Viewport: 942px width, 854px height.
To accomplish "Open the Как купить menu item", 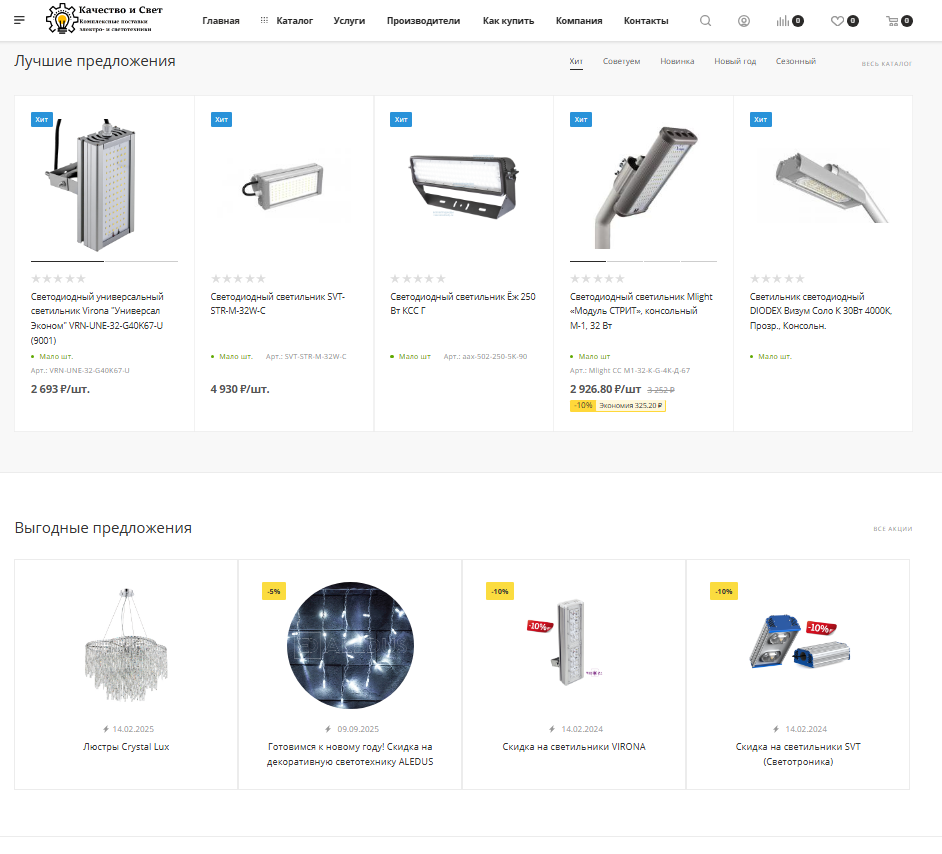I will tap(508, 21).
